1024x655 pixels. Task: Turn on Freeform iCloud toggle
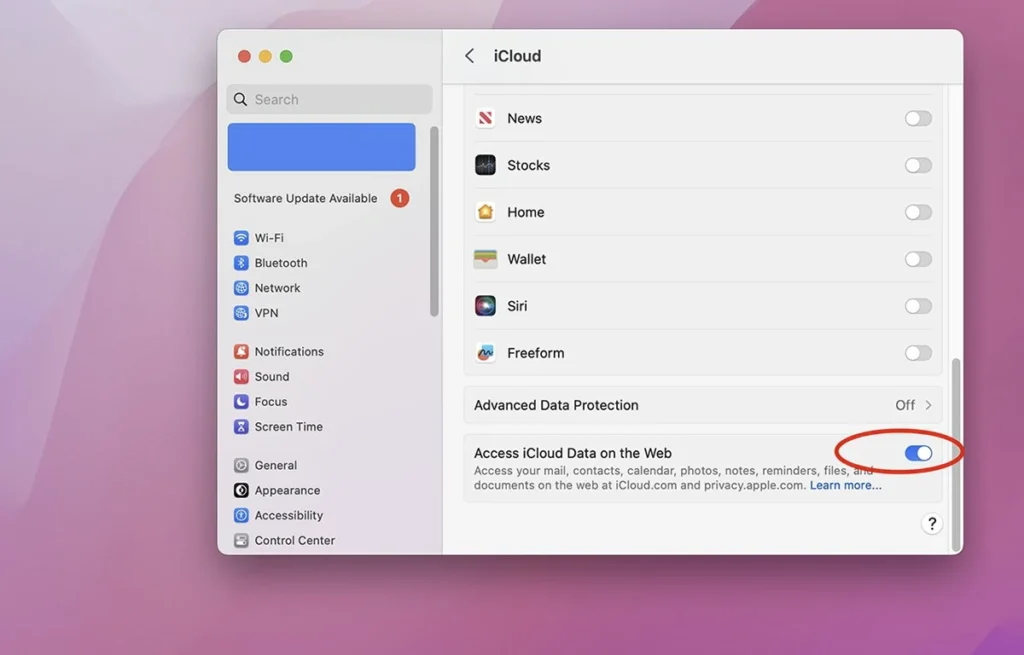[x=918, y=353]
